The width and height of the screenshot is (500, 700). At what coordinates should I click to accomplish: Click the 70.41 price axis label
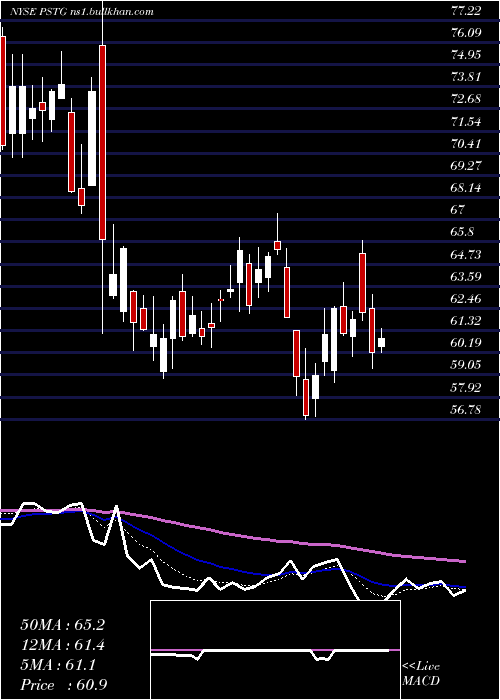(x=466, y=144)
